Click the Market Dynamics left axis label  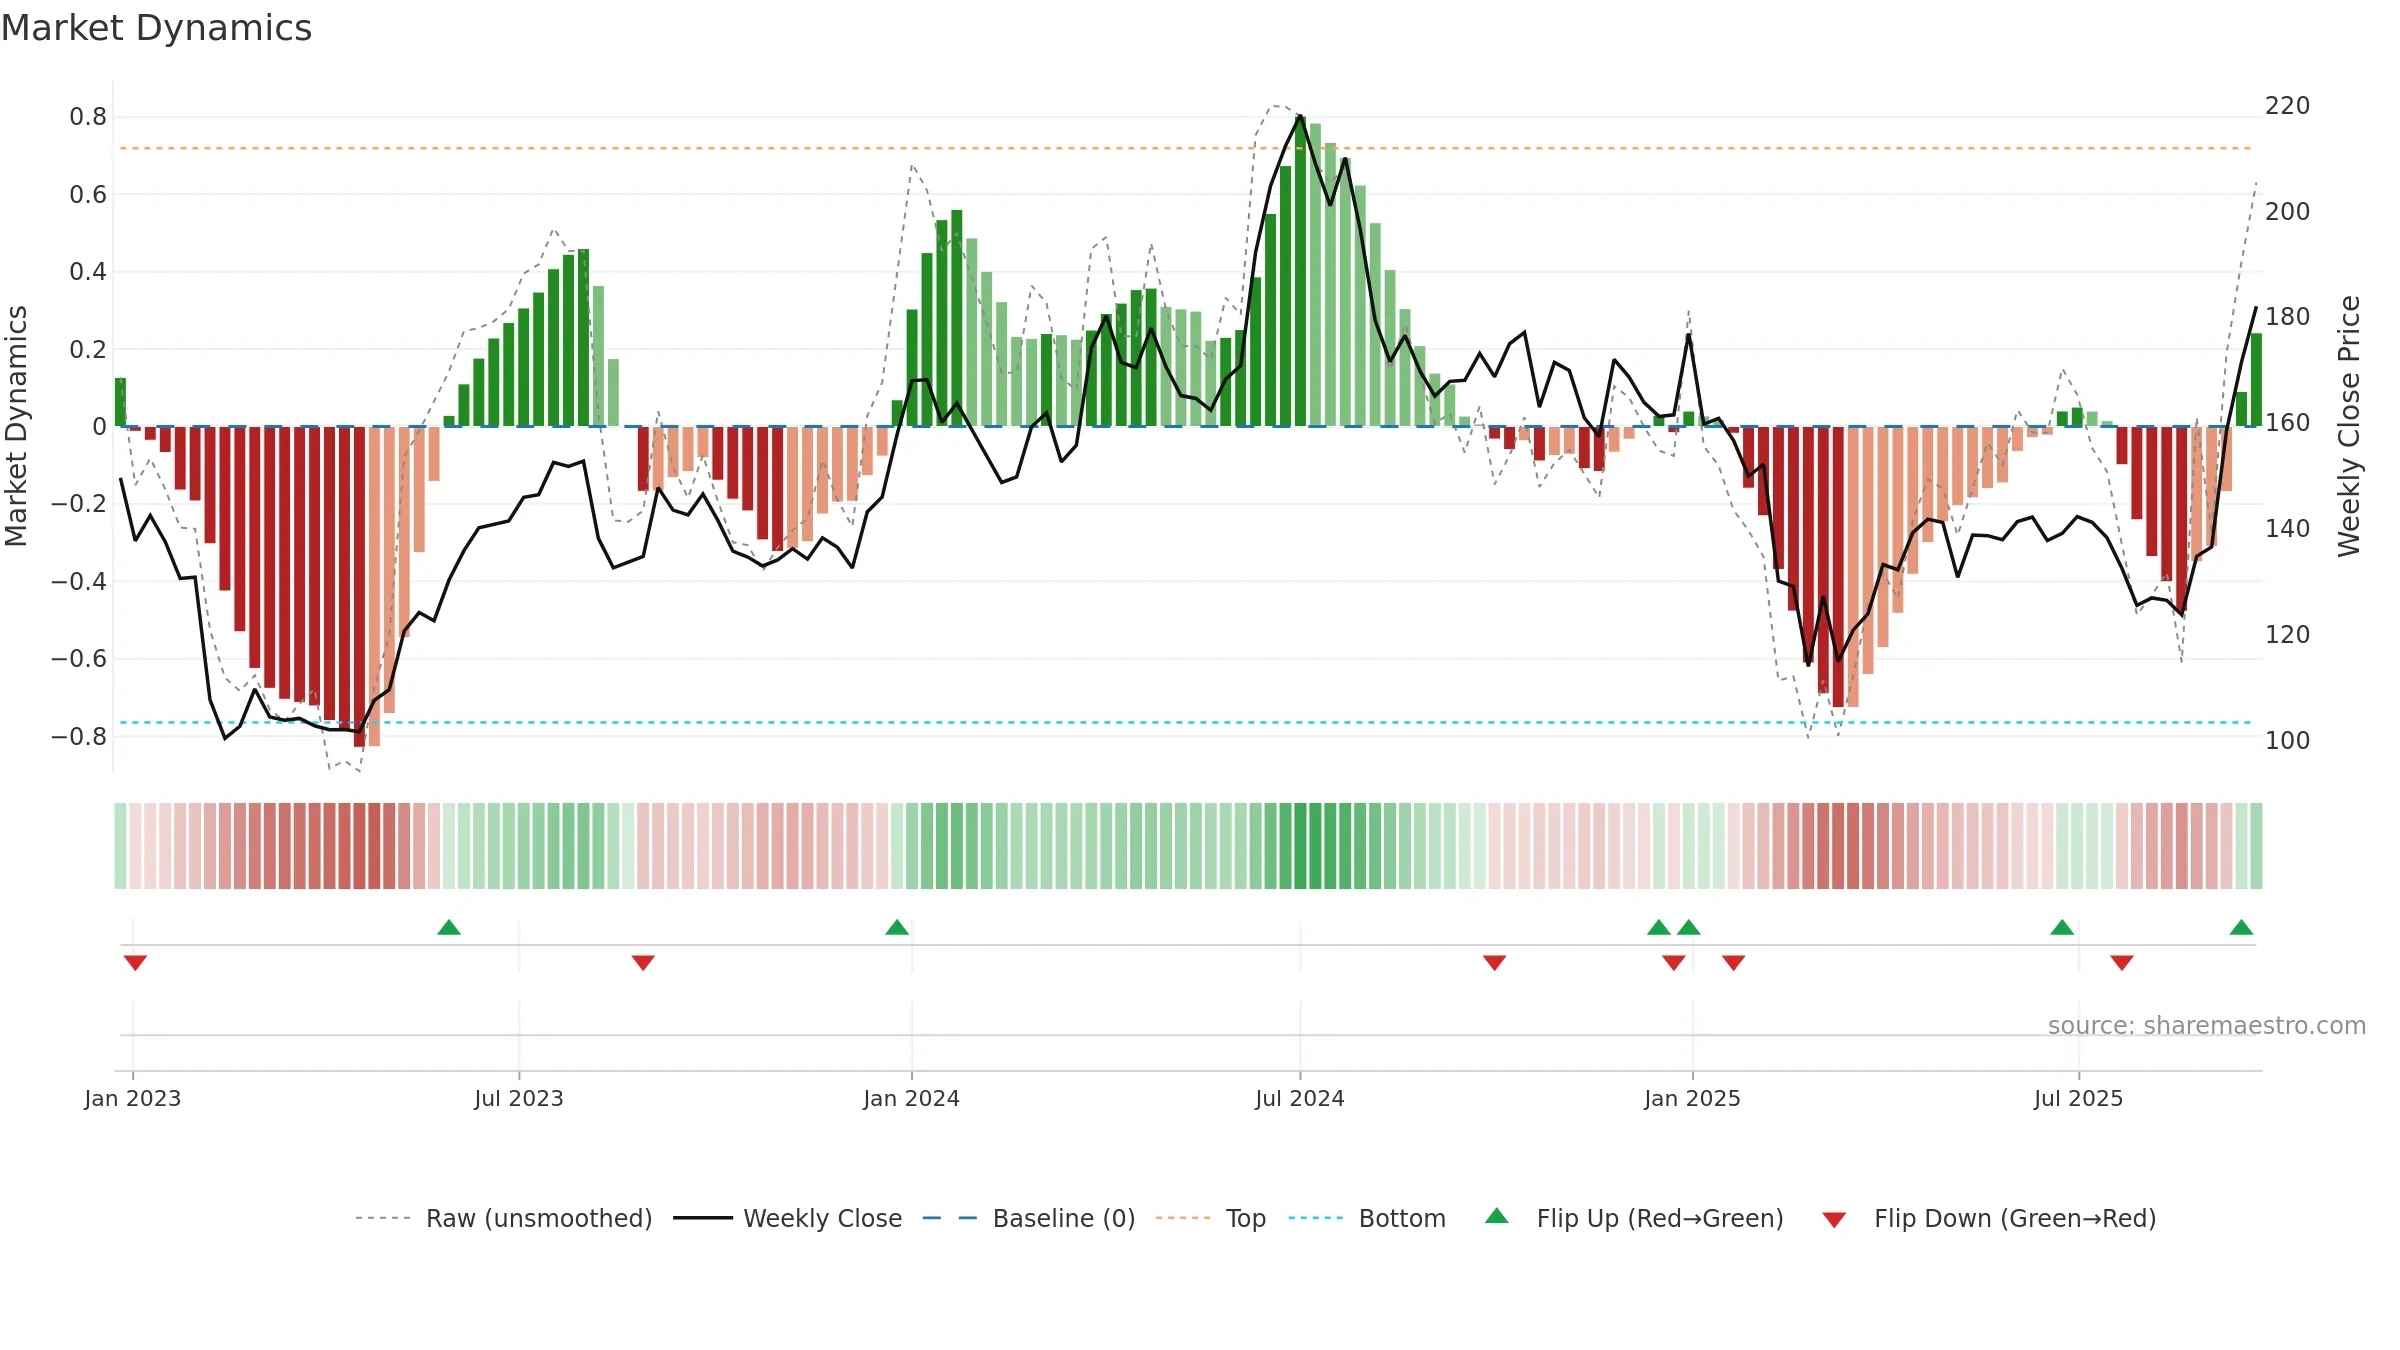click(x=16, y=426)
